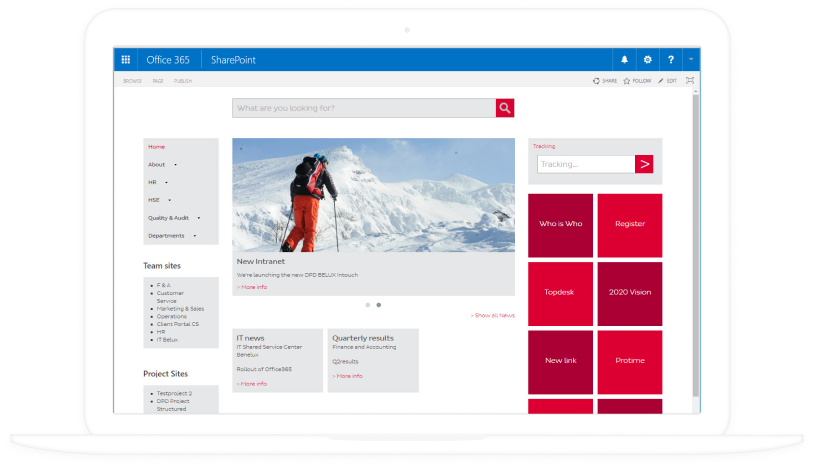Open the Browse ribbon tab
This screenshot has height=468, width=814.
pyautogui.click(x=132, y=81)
